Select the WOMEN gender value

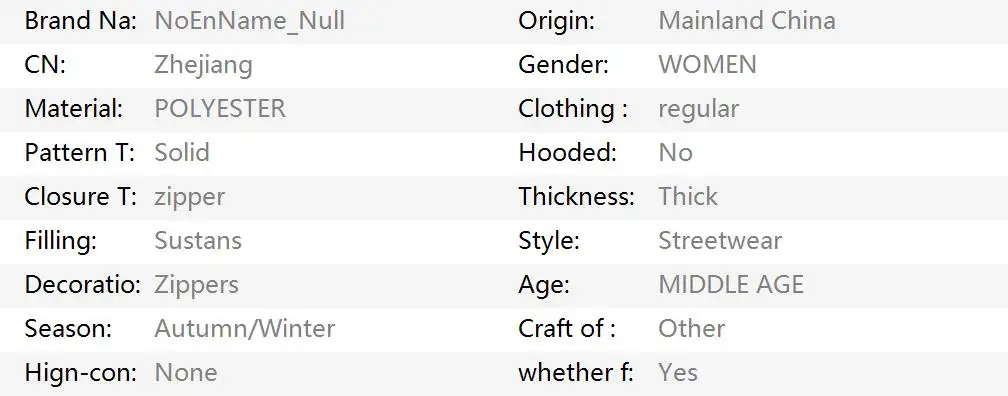click(708, 65)
